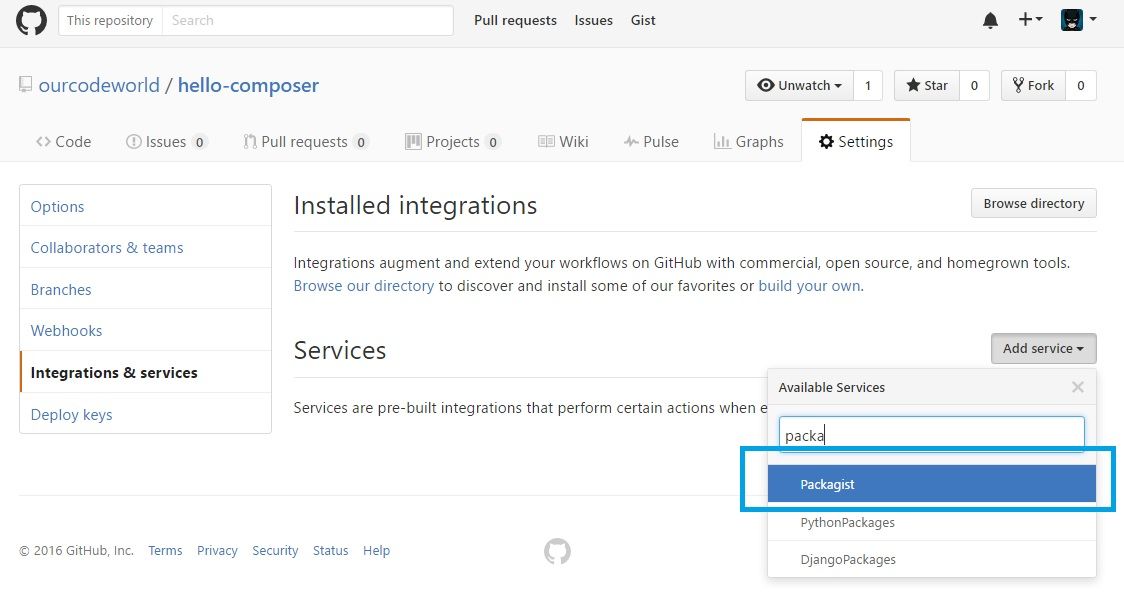Go to the Wiki tab
This screenshot has height=595, width=1124.
pyautogui.click(x=562, y=142)
